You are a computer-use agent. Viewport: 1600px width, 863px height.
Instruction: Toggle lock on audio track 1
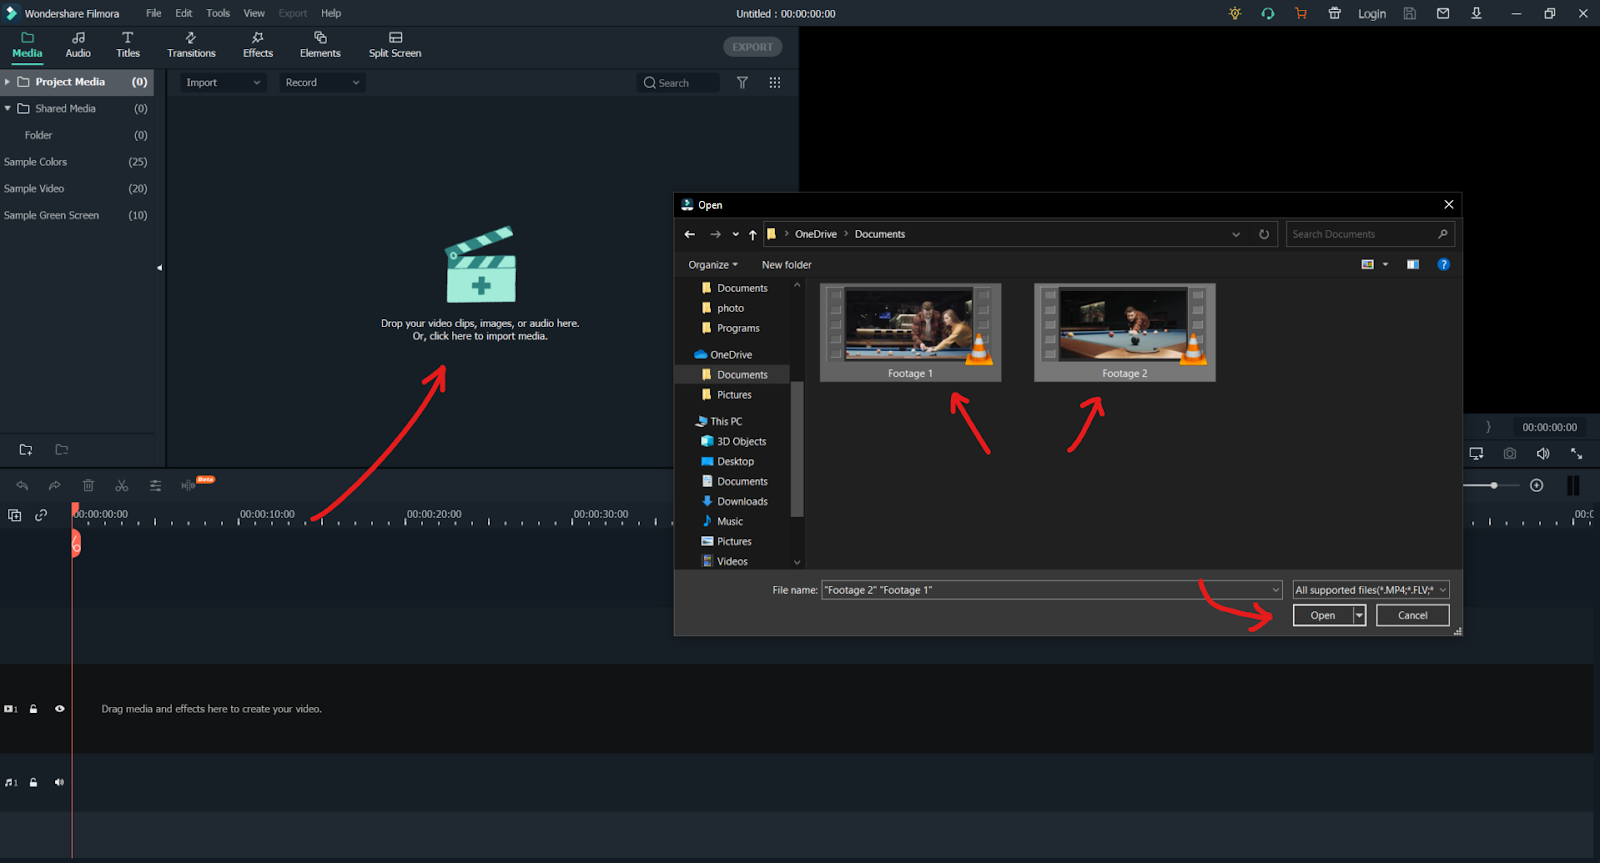click(x=33, y=783)
